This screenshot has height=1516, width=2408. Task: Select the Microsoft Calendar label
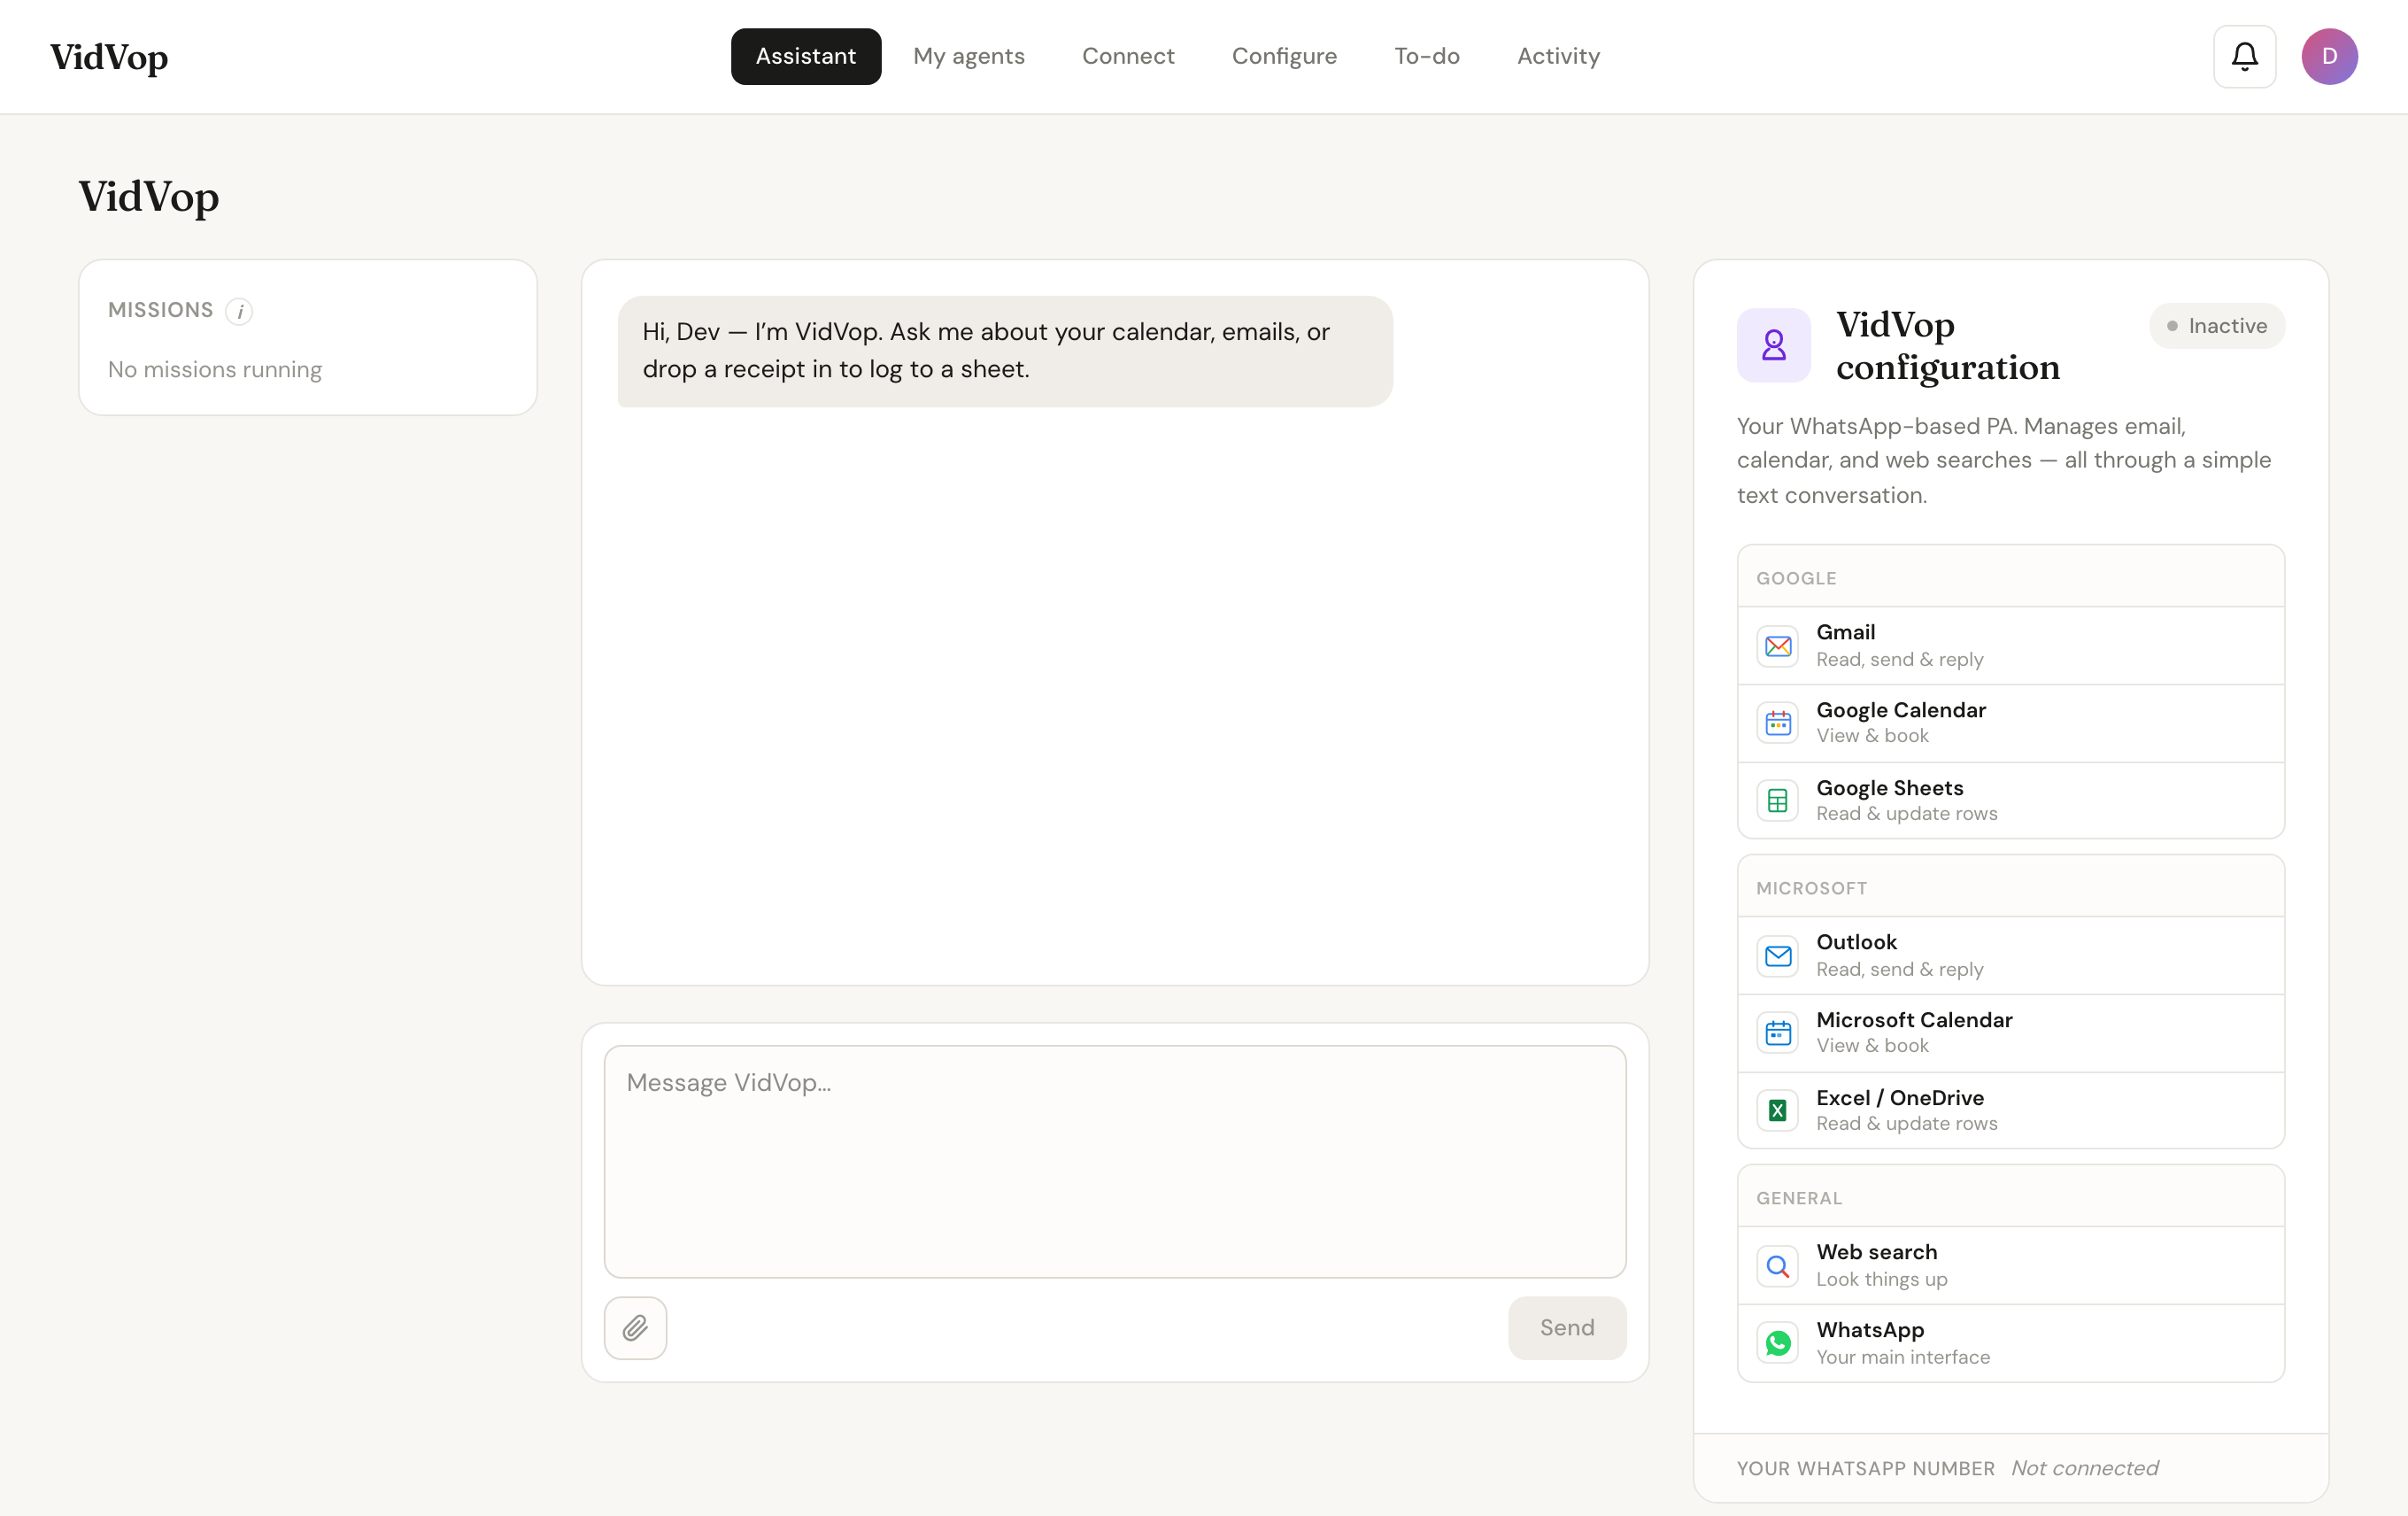tap(1914, 1020)
